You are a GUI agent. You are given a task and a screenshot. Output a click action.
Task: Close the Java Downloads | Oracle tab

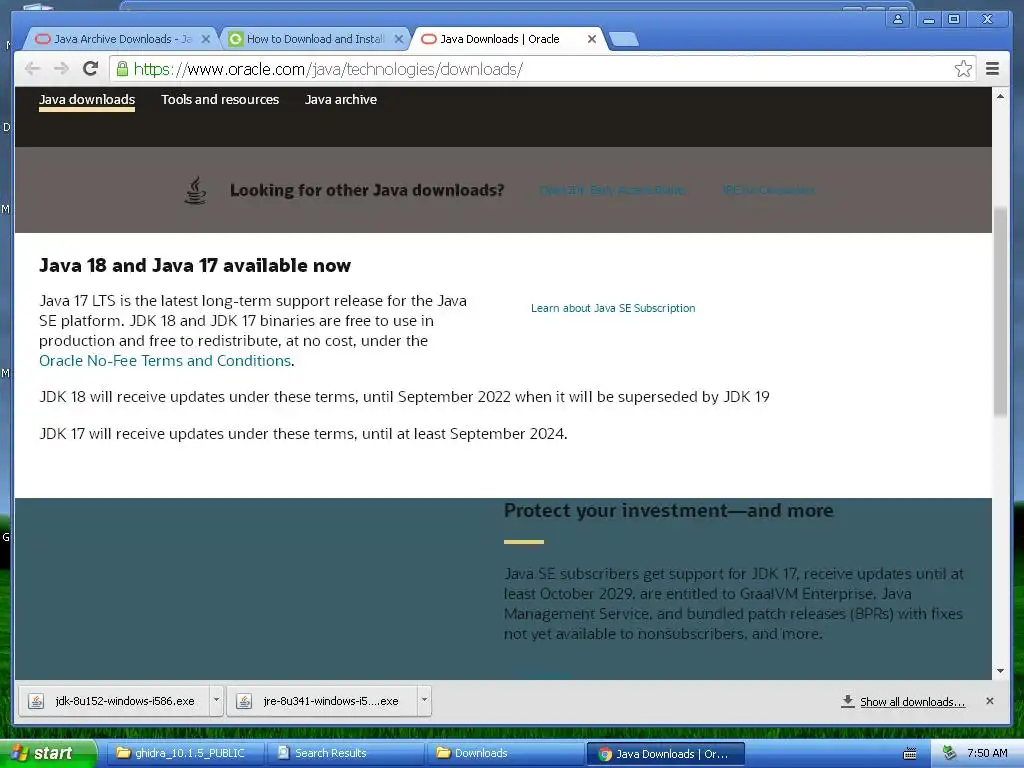point(592,39)
